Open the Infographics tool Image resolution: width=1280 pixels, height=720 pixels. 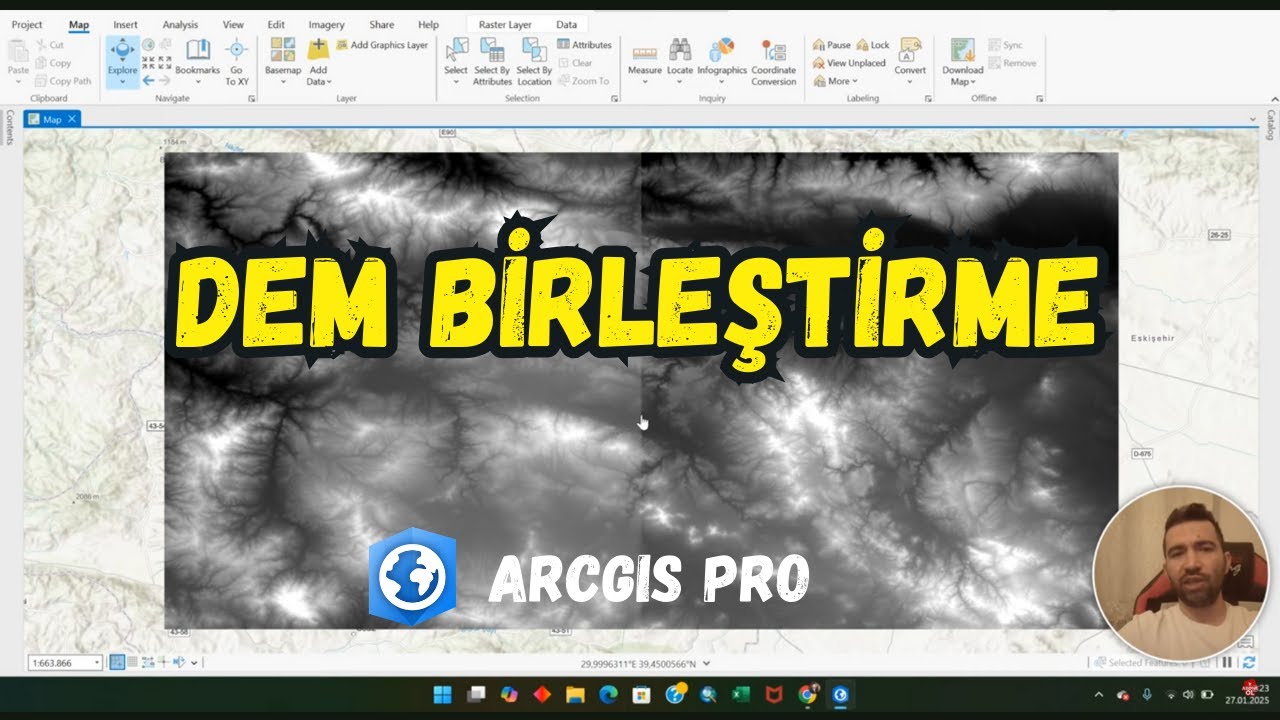pos(722,60)
